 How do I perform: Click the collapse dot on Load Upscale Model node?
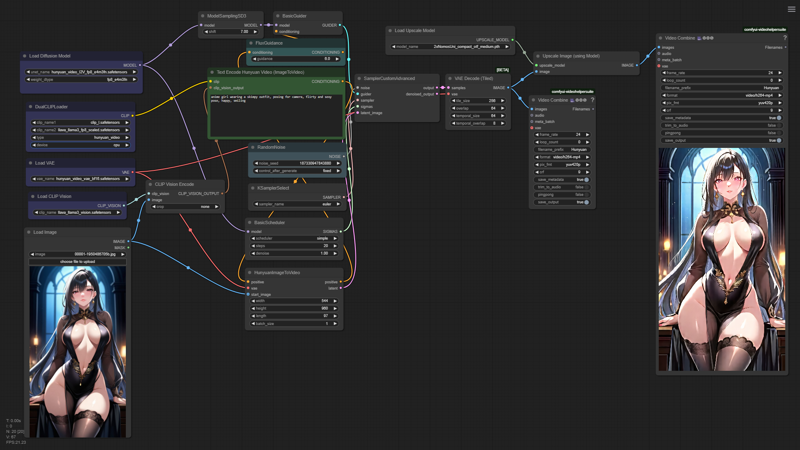click(391, 31)
